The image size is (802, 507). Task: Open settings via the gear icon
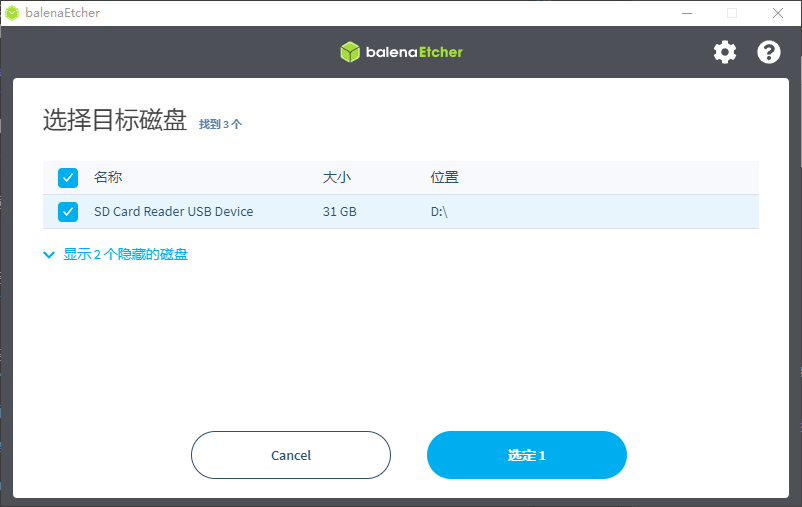(725, 52)
